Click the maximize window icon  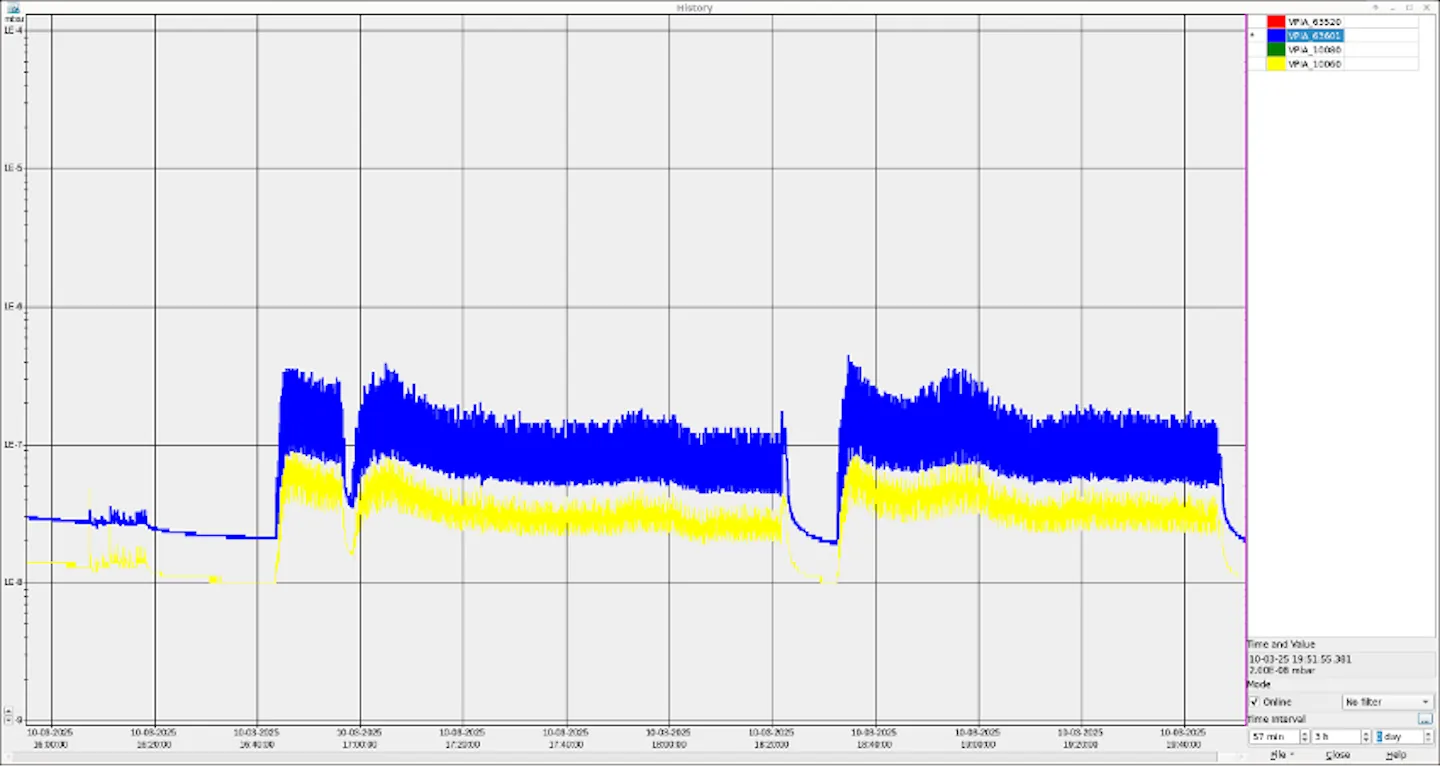tap(1408, 7)
